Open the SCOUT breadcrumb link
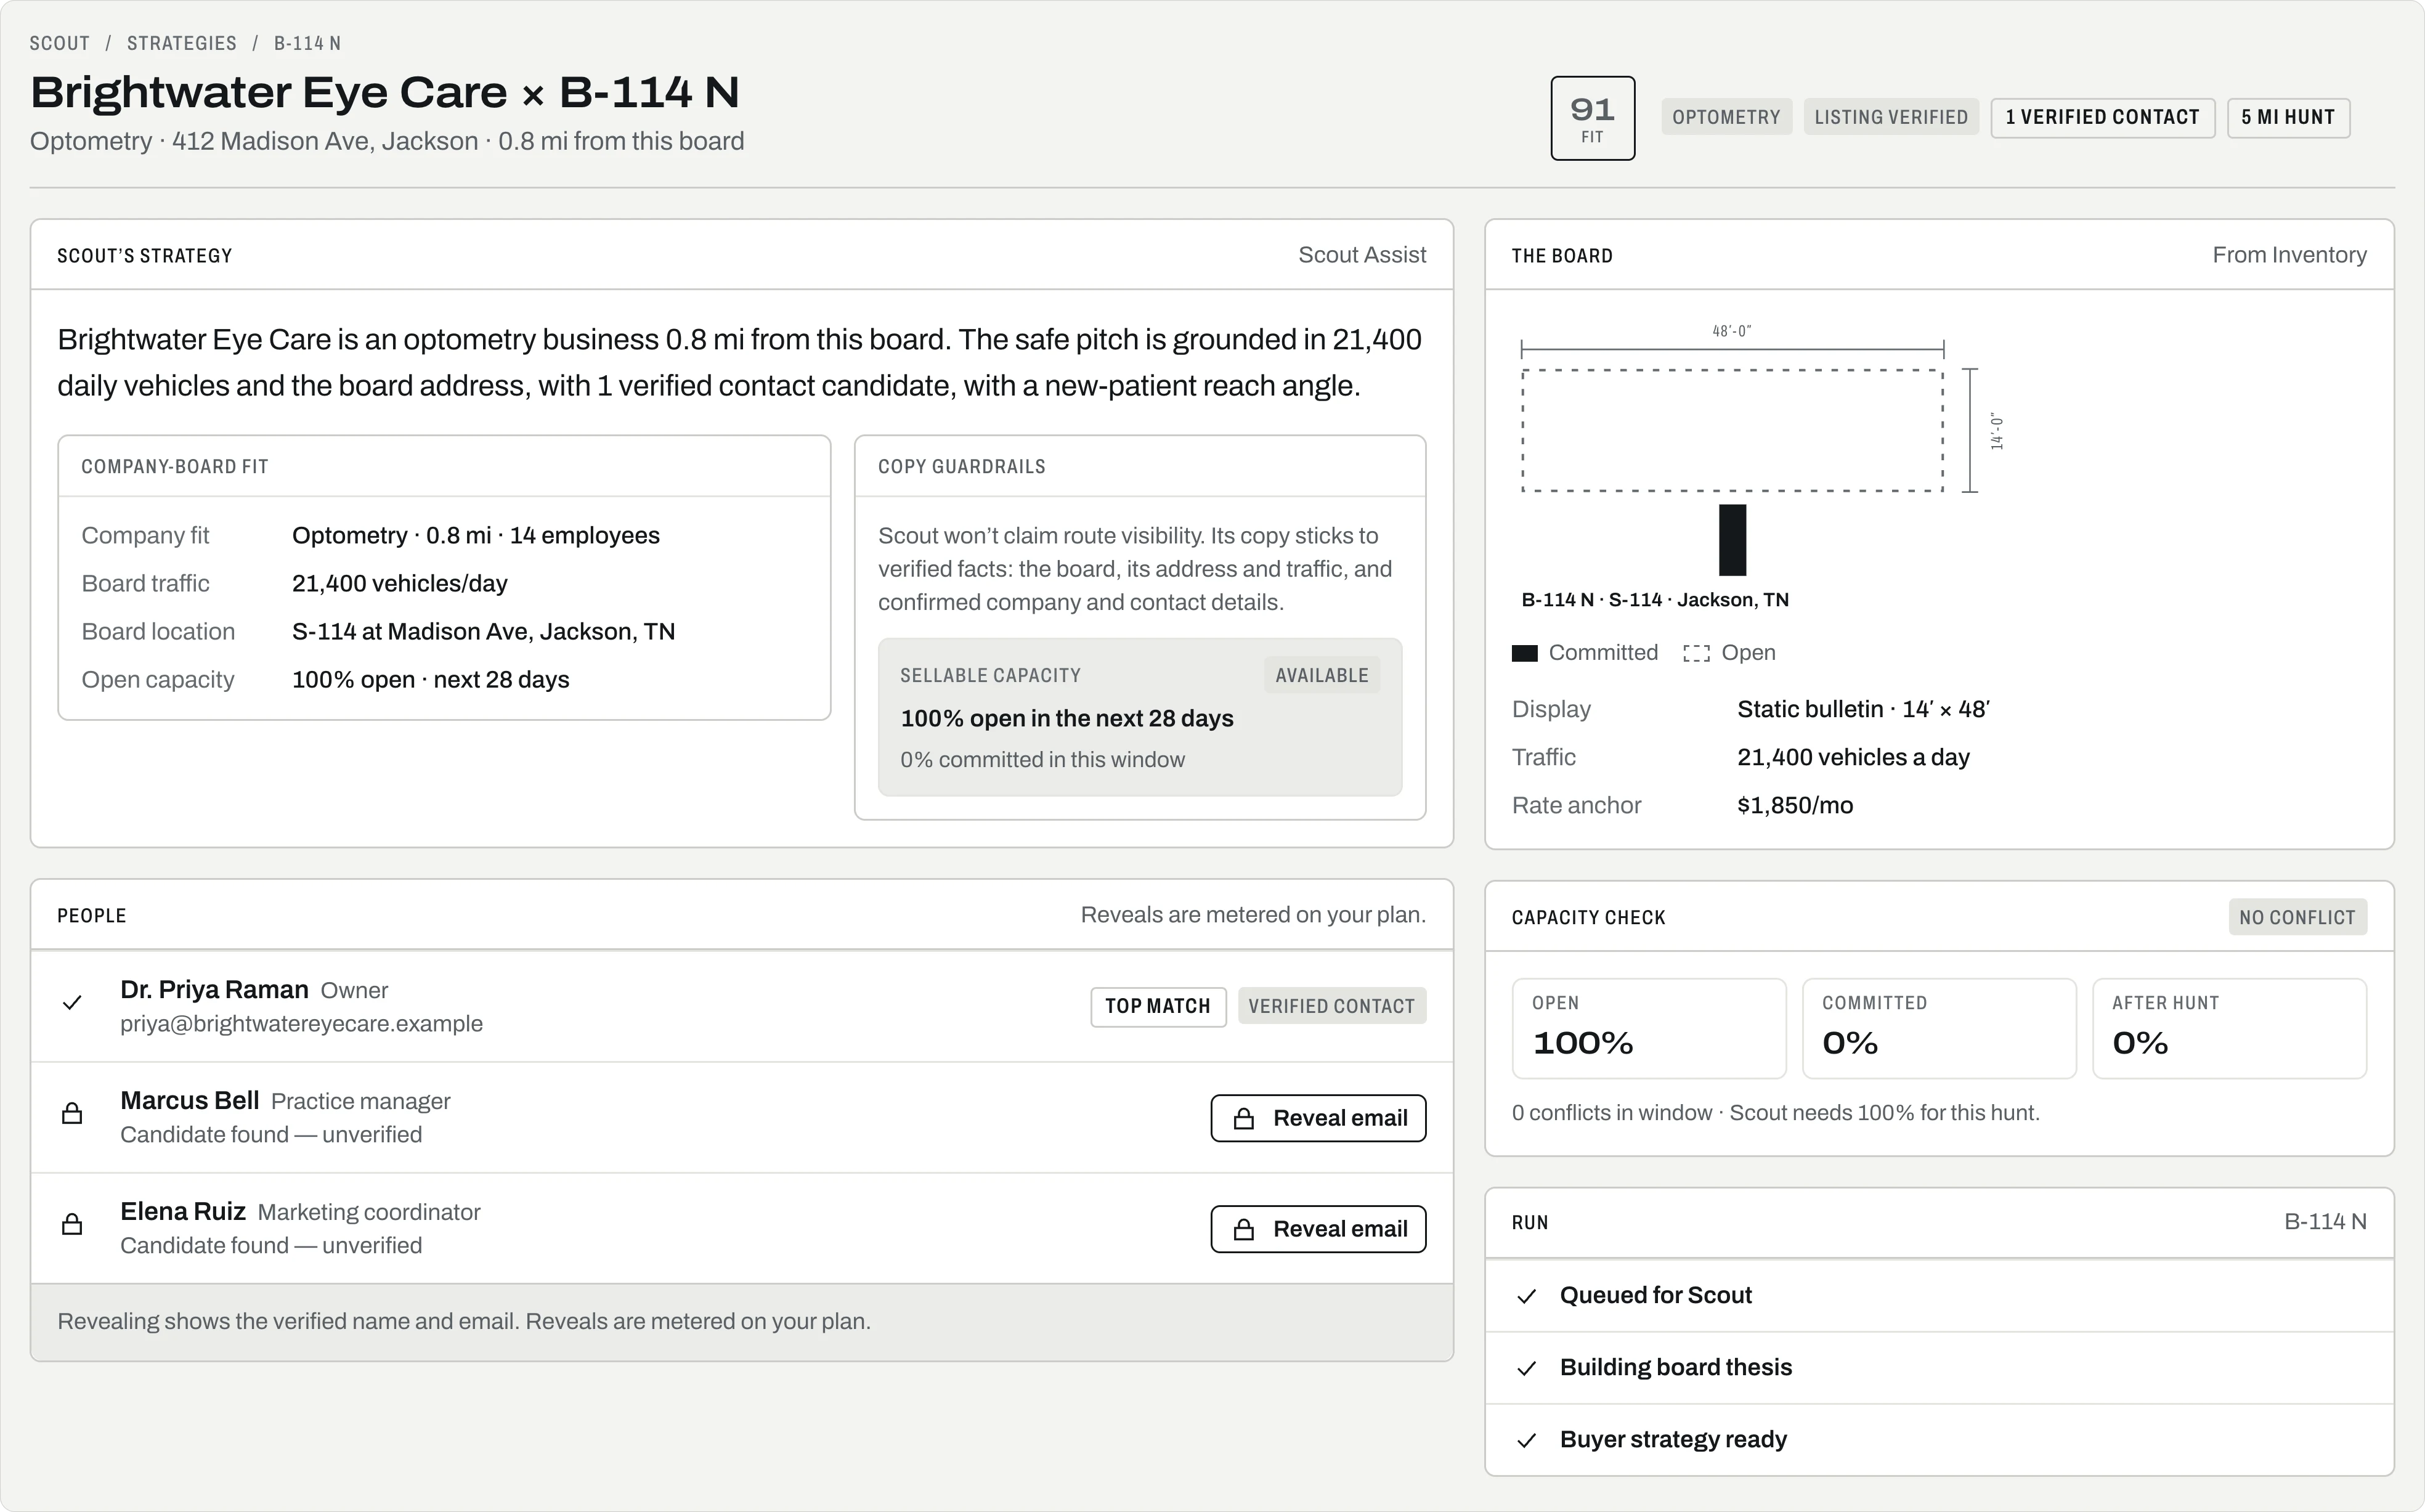Viewport: 2425px width, 1512px height. point(60,43)
